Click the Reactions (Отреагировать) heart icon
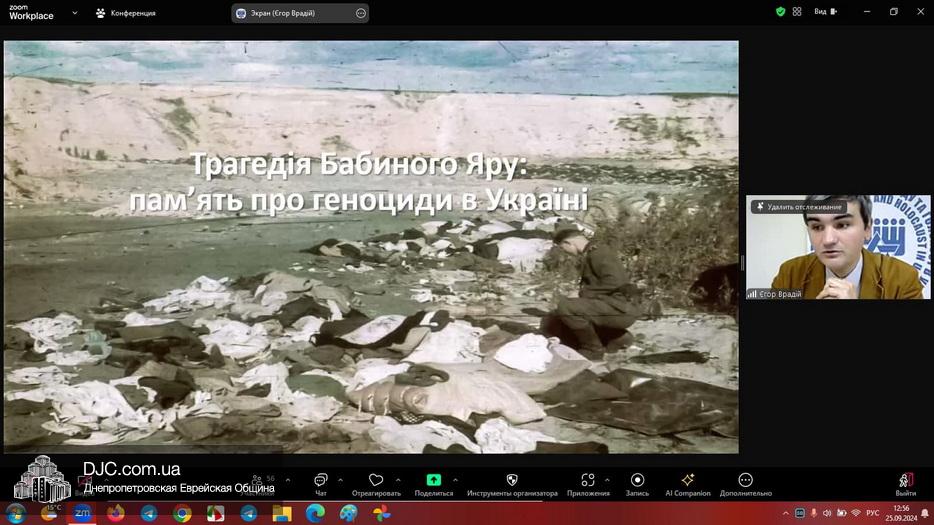 (x=376, y=481)
